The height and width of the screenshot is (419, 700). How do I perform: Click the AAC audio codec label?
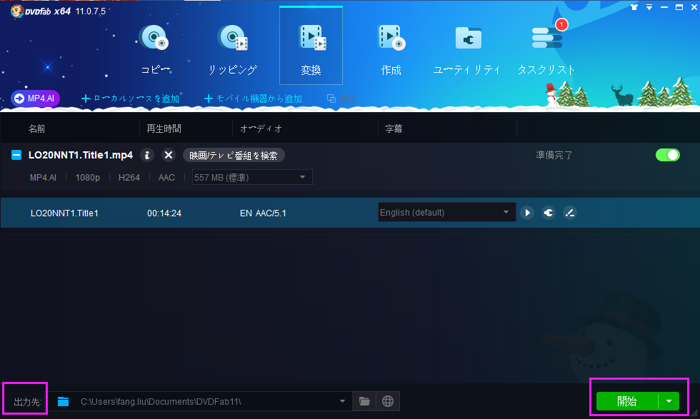(x=167, y=178)
